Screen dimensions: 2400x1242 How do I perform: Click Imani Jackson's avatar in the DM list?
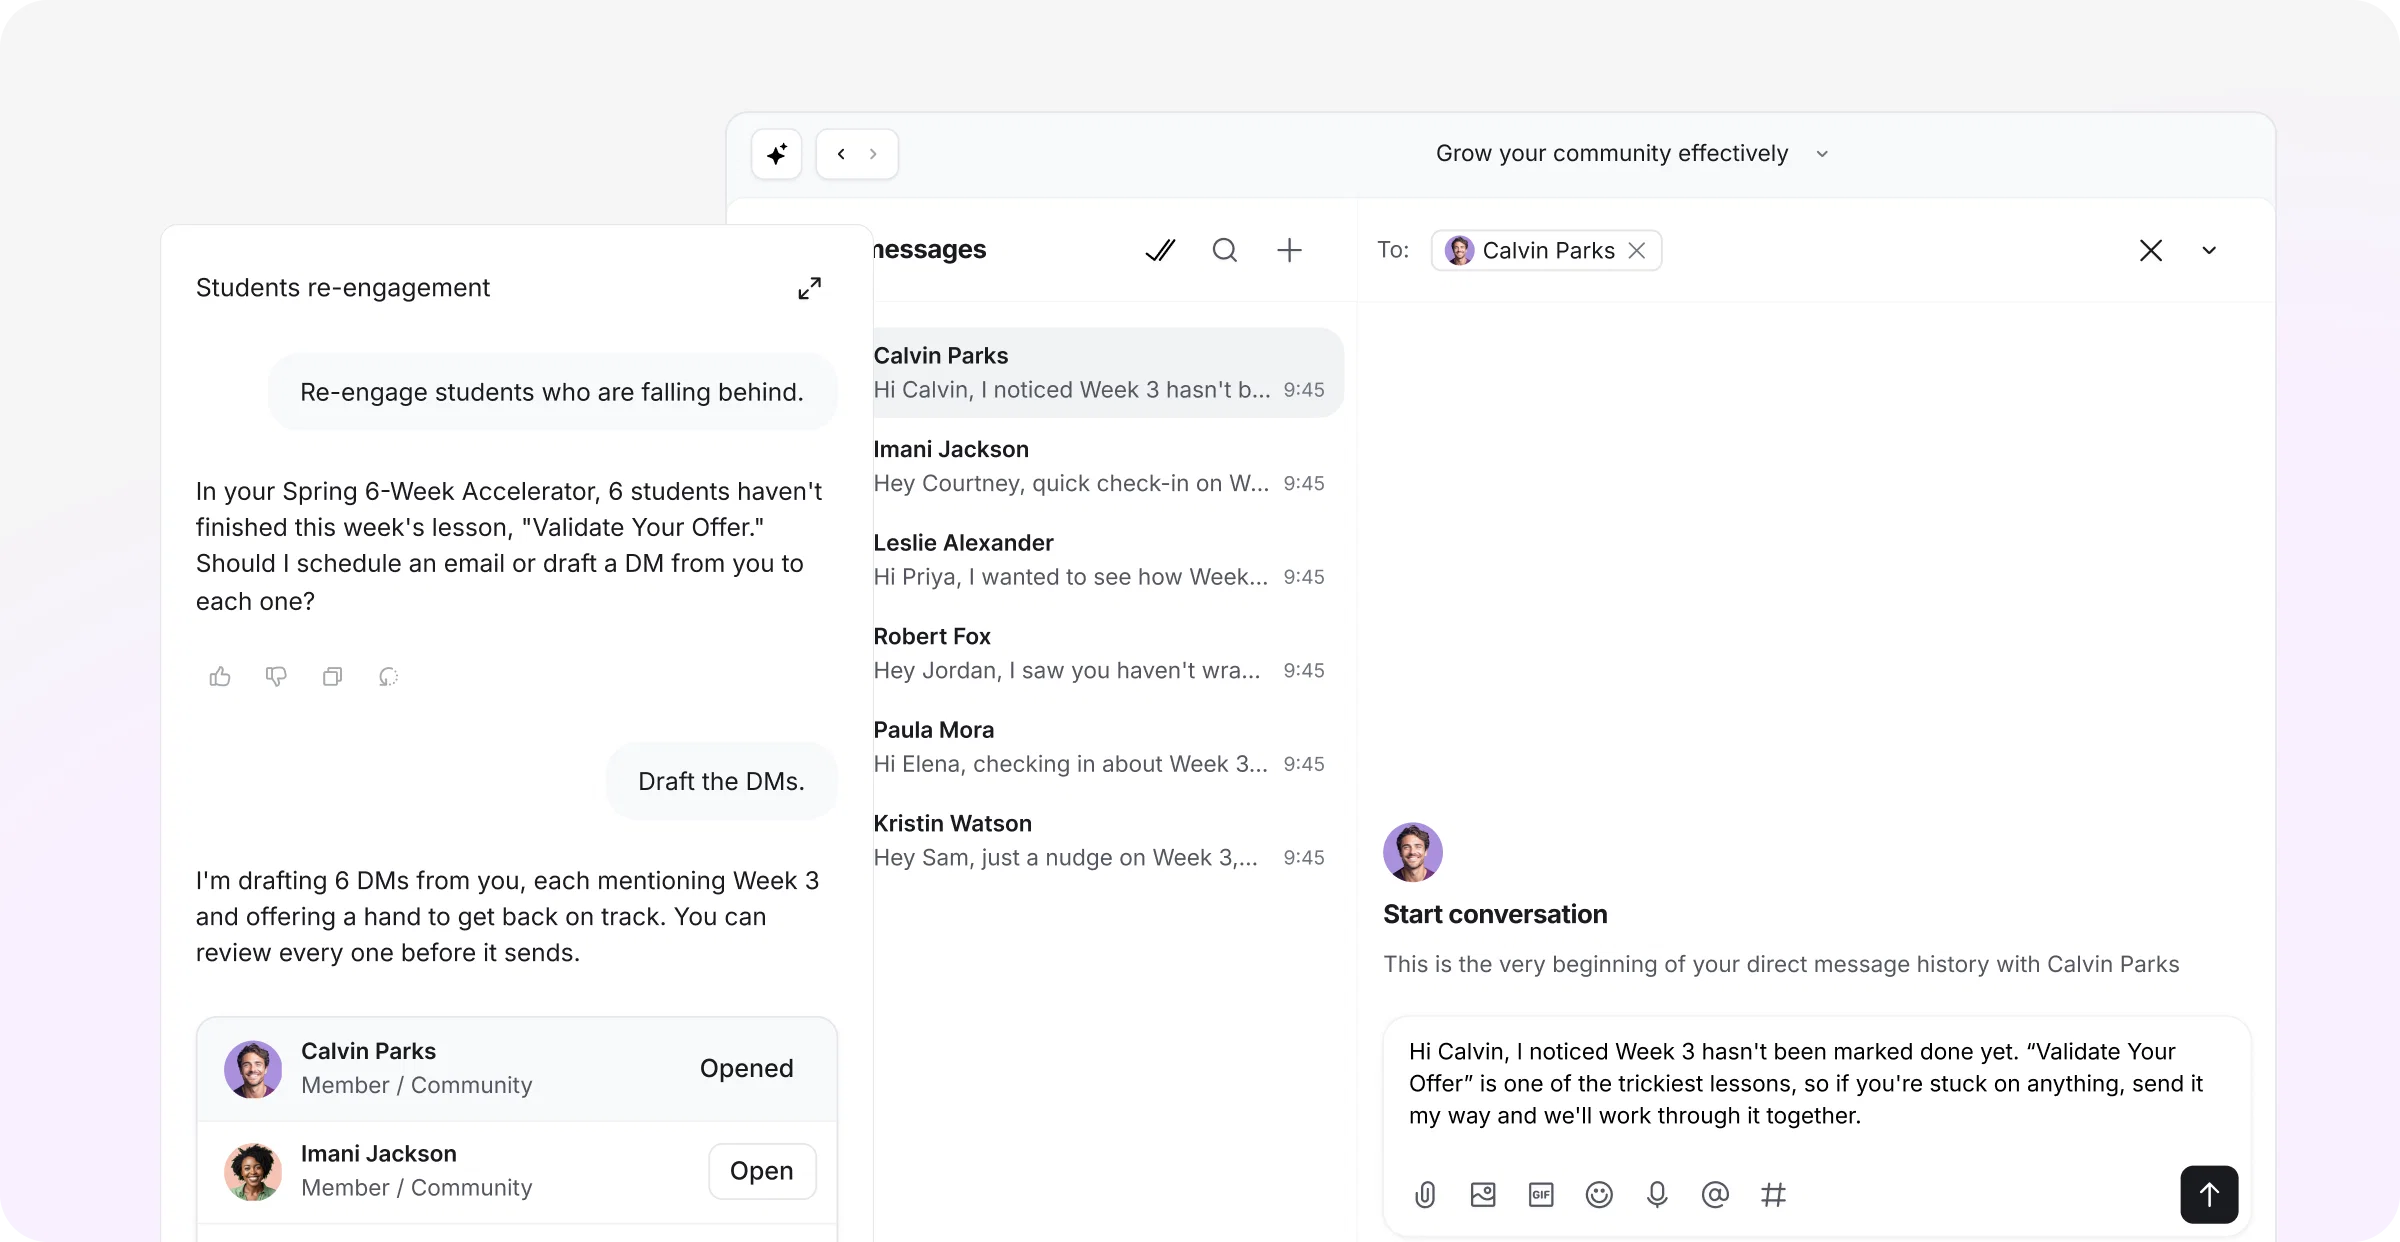(x=252, y=1171)
